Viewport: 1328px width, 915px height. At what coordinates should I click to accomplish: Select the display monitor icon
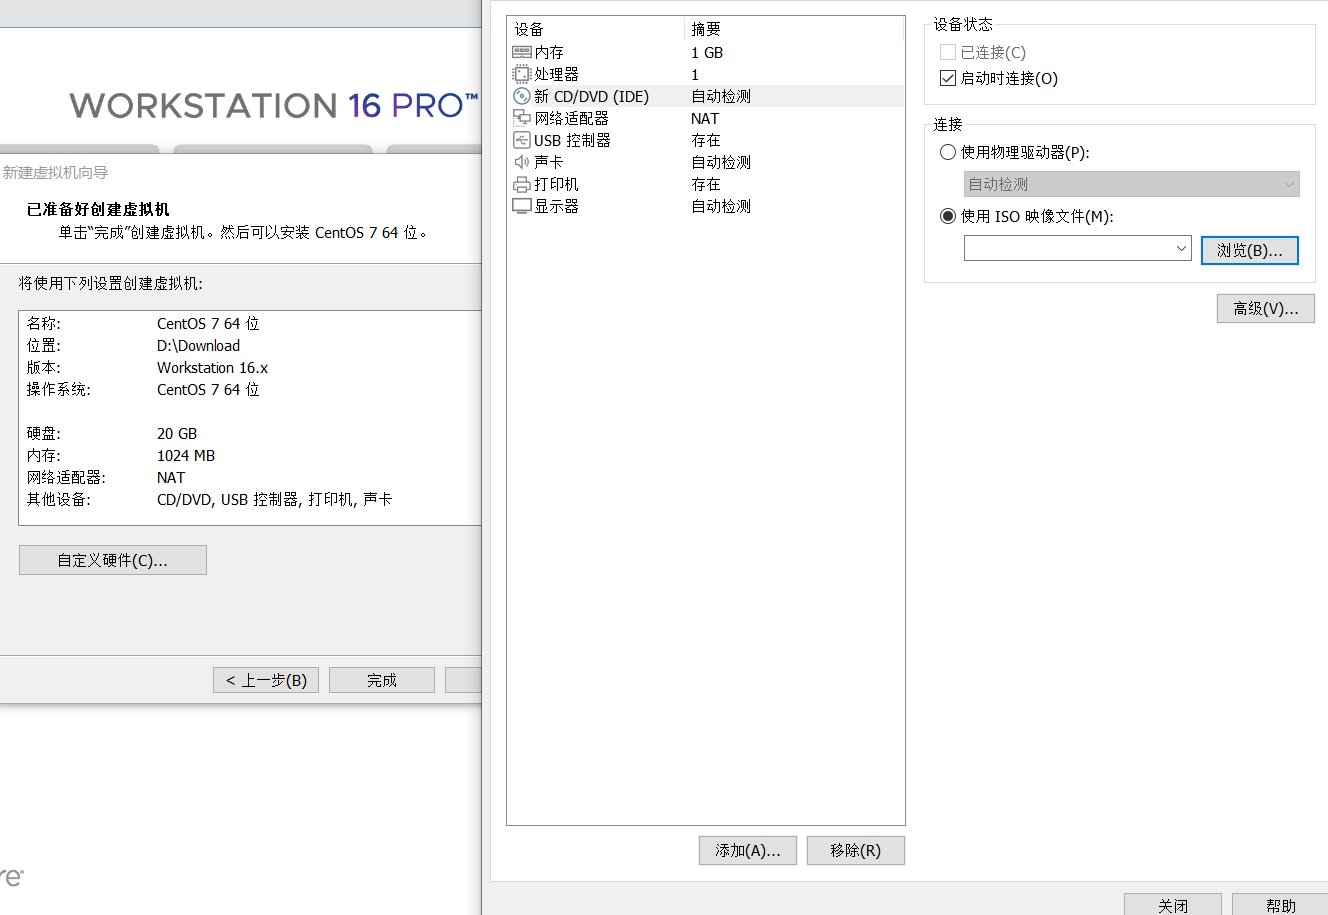[x=521, y=206]
